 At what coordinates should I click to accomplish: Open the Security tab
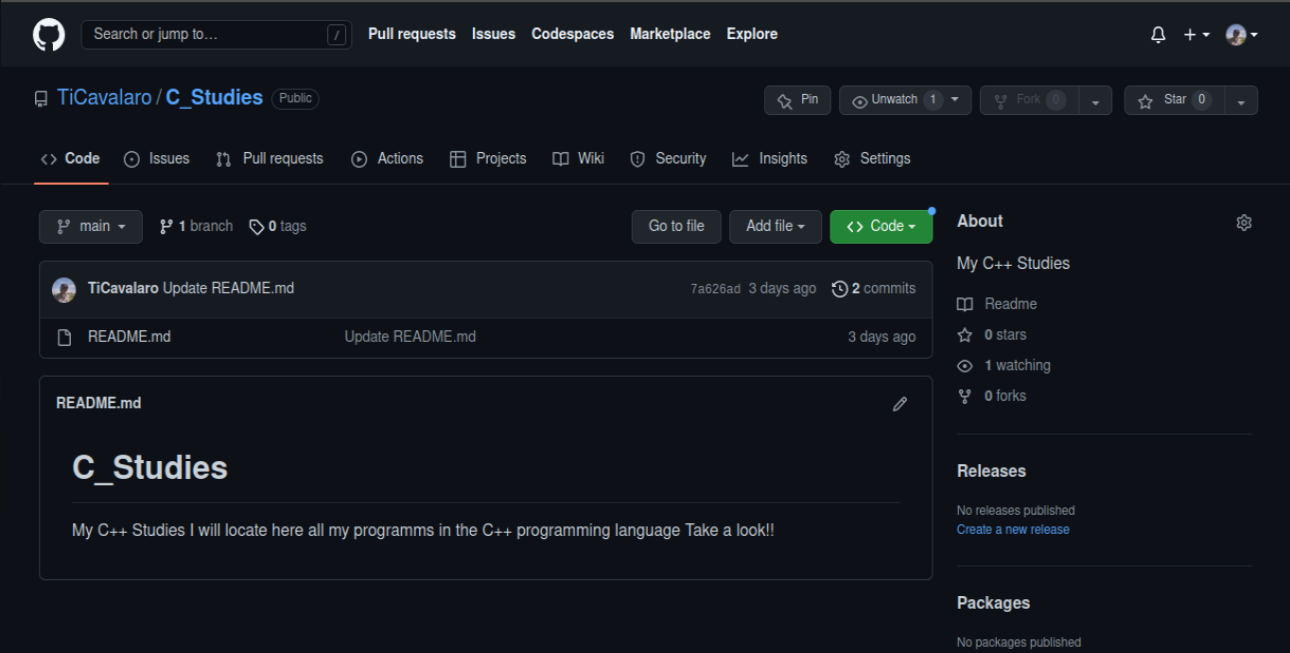[x=668, y=159]
